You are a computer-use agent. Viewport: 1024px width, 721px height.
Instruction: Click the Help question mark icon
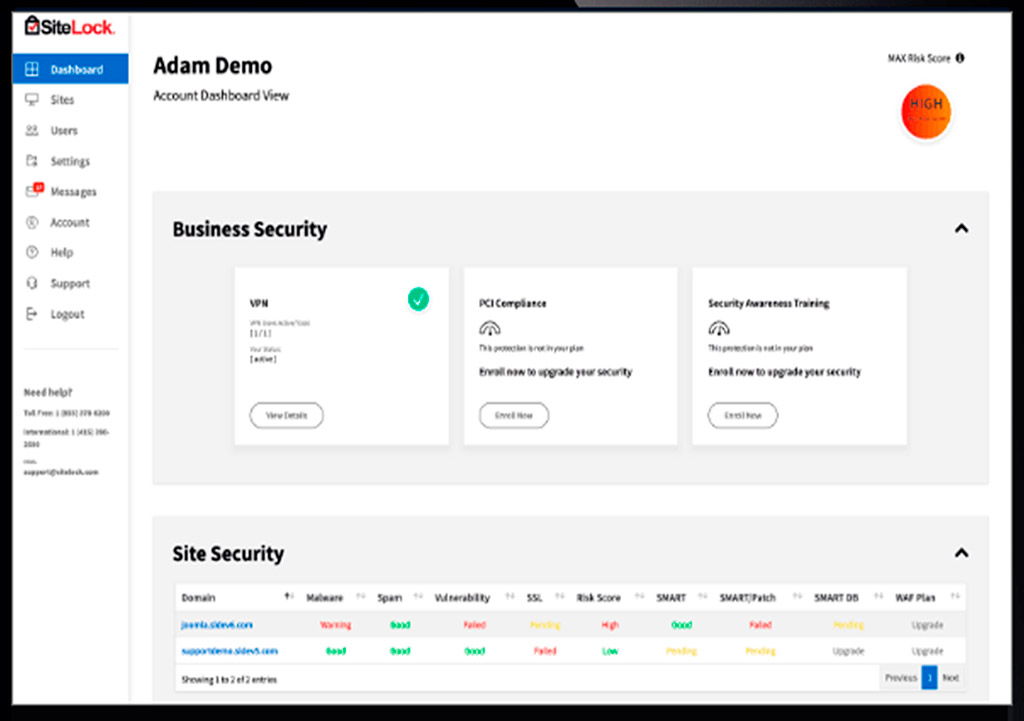coord(32,253)
